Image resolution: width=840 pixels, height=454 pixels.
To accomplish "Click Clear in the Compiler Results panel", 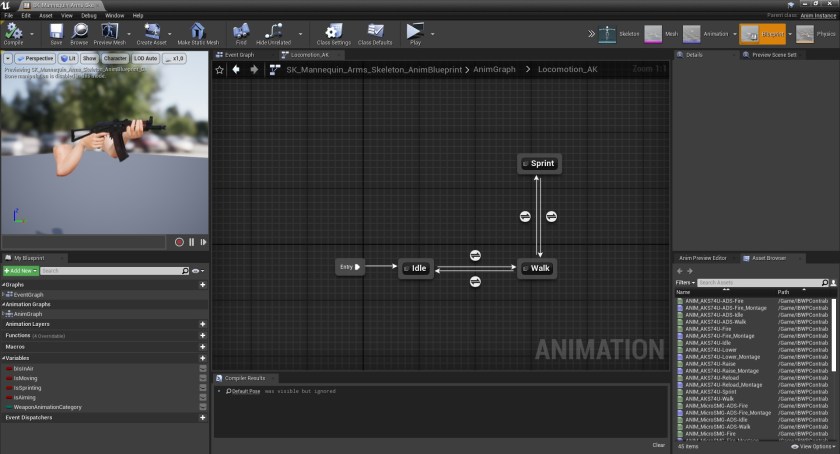I will point(658,445).
